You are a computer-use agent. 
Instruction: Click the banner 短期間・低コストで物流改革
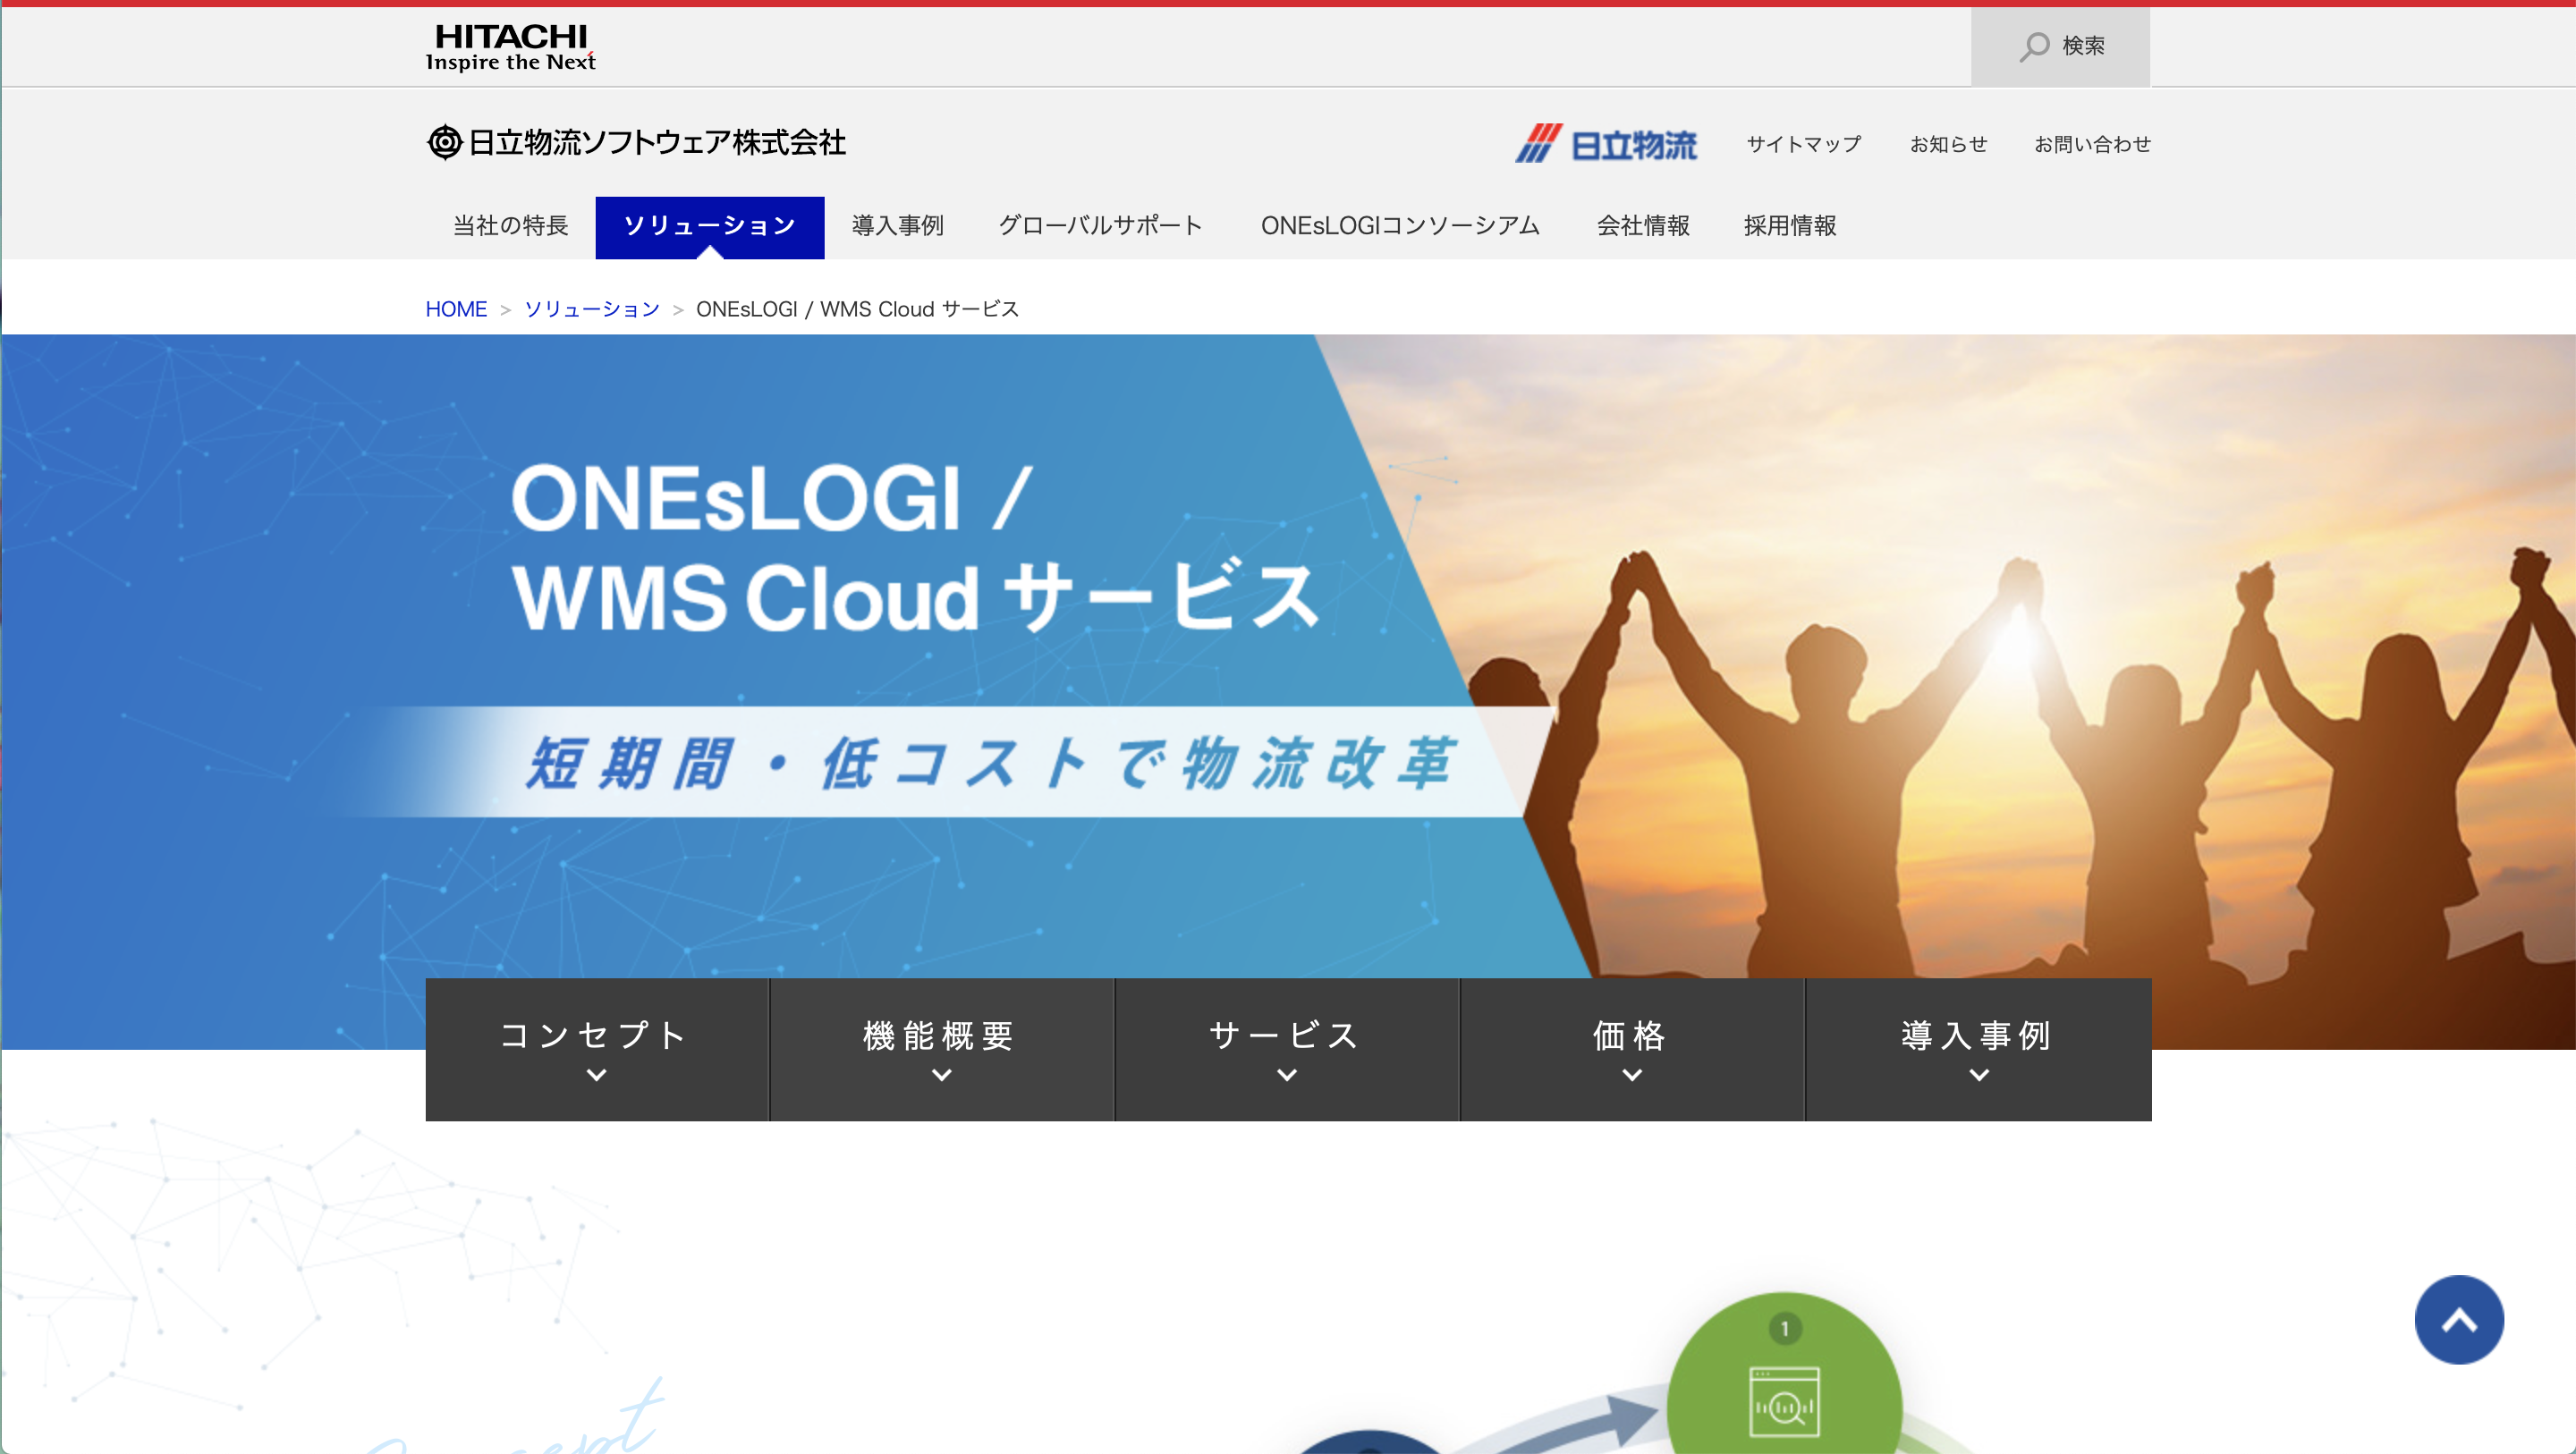coord(990,763)
